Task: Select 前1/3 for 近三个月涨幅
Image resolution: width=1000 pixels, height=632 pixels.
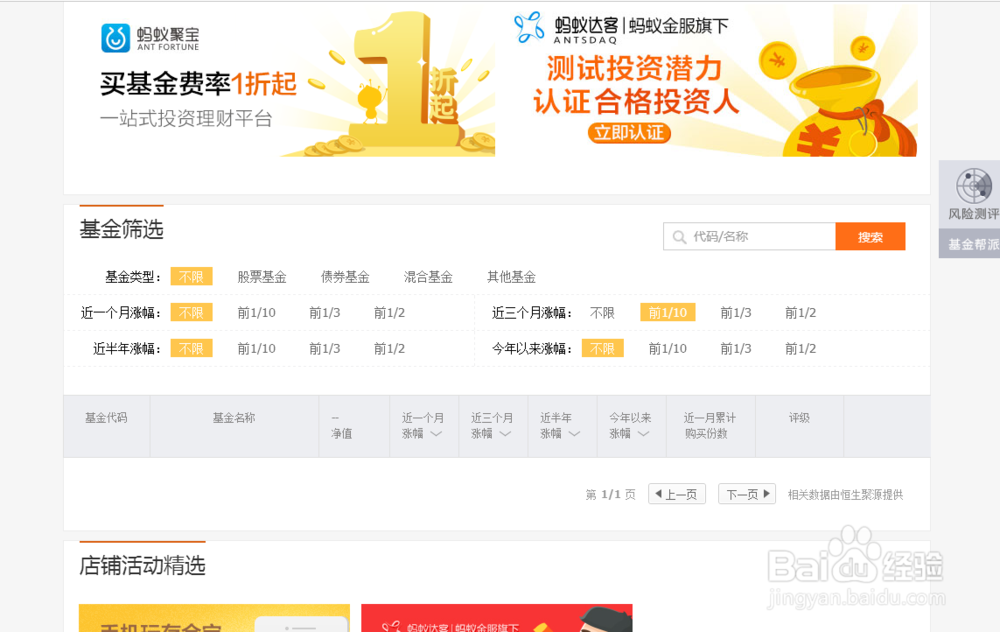Action: (736, 312)
